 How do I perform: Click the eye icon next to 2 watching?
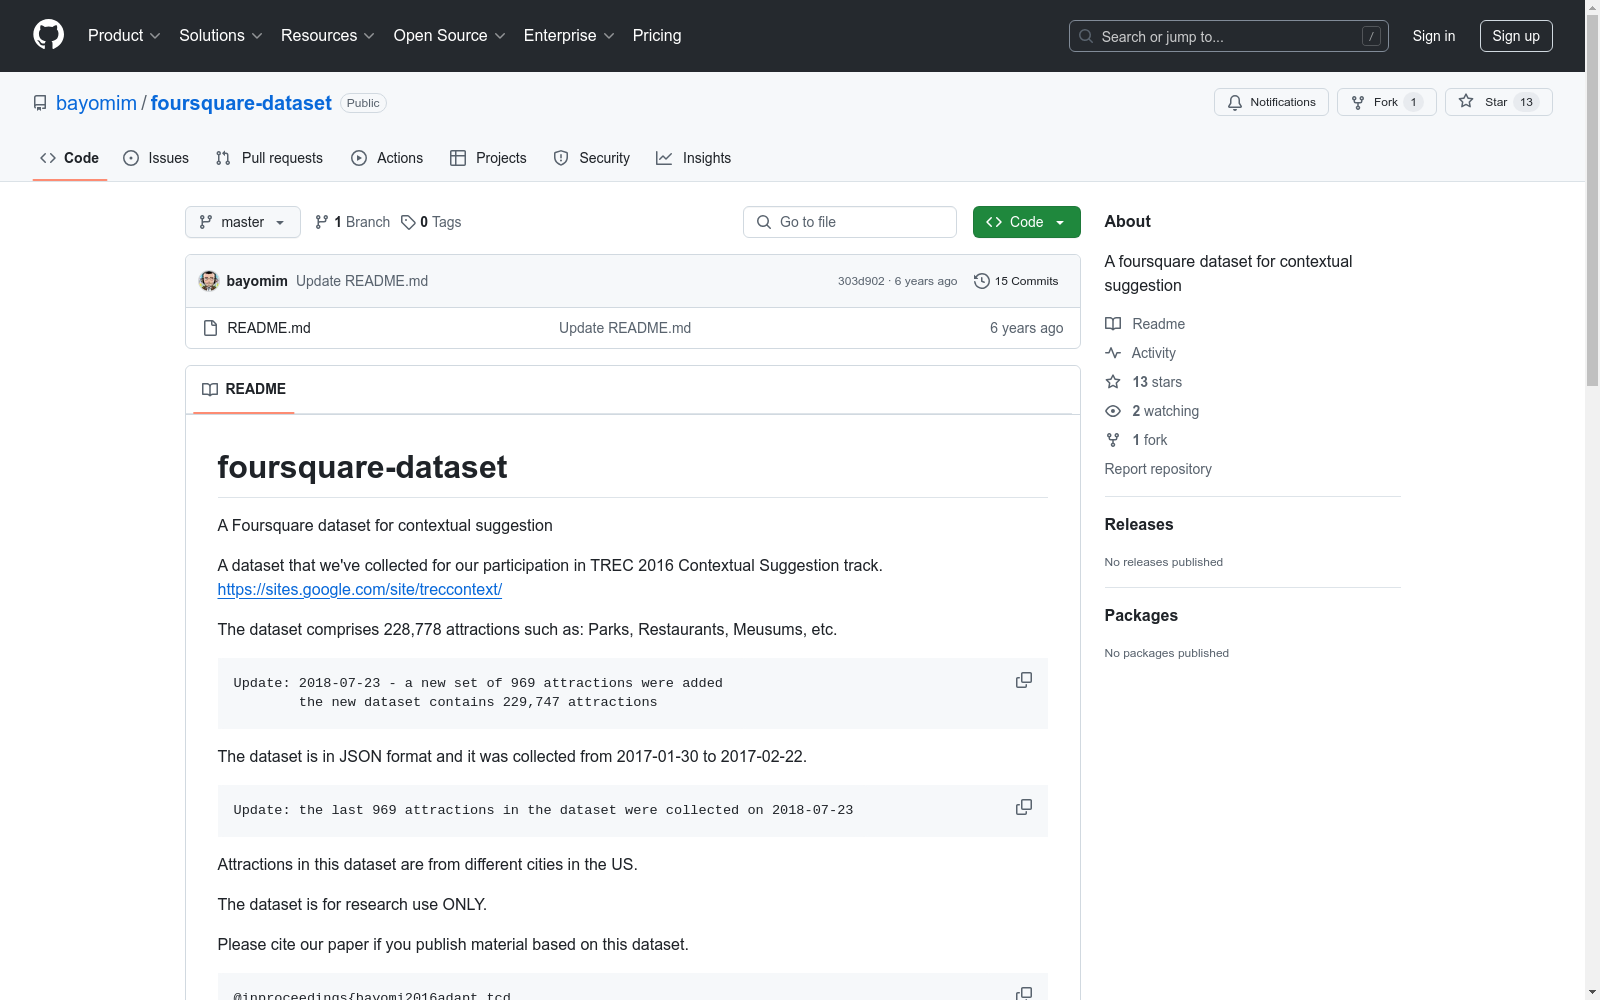[1113, 411]
